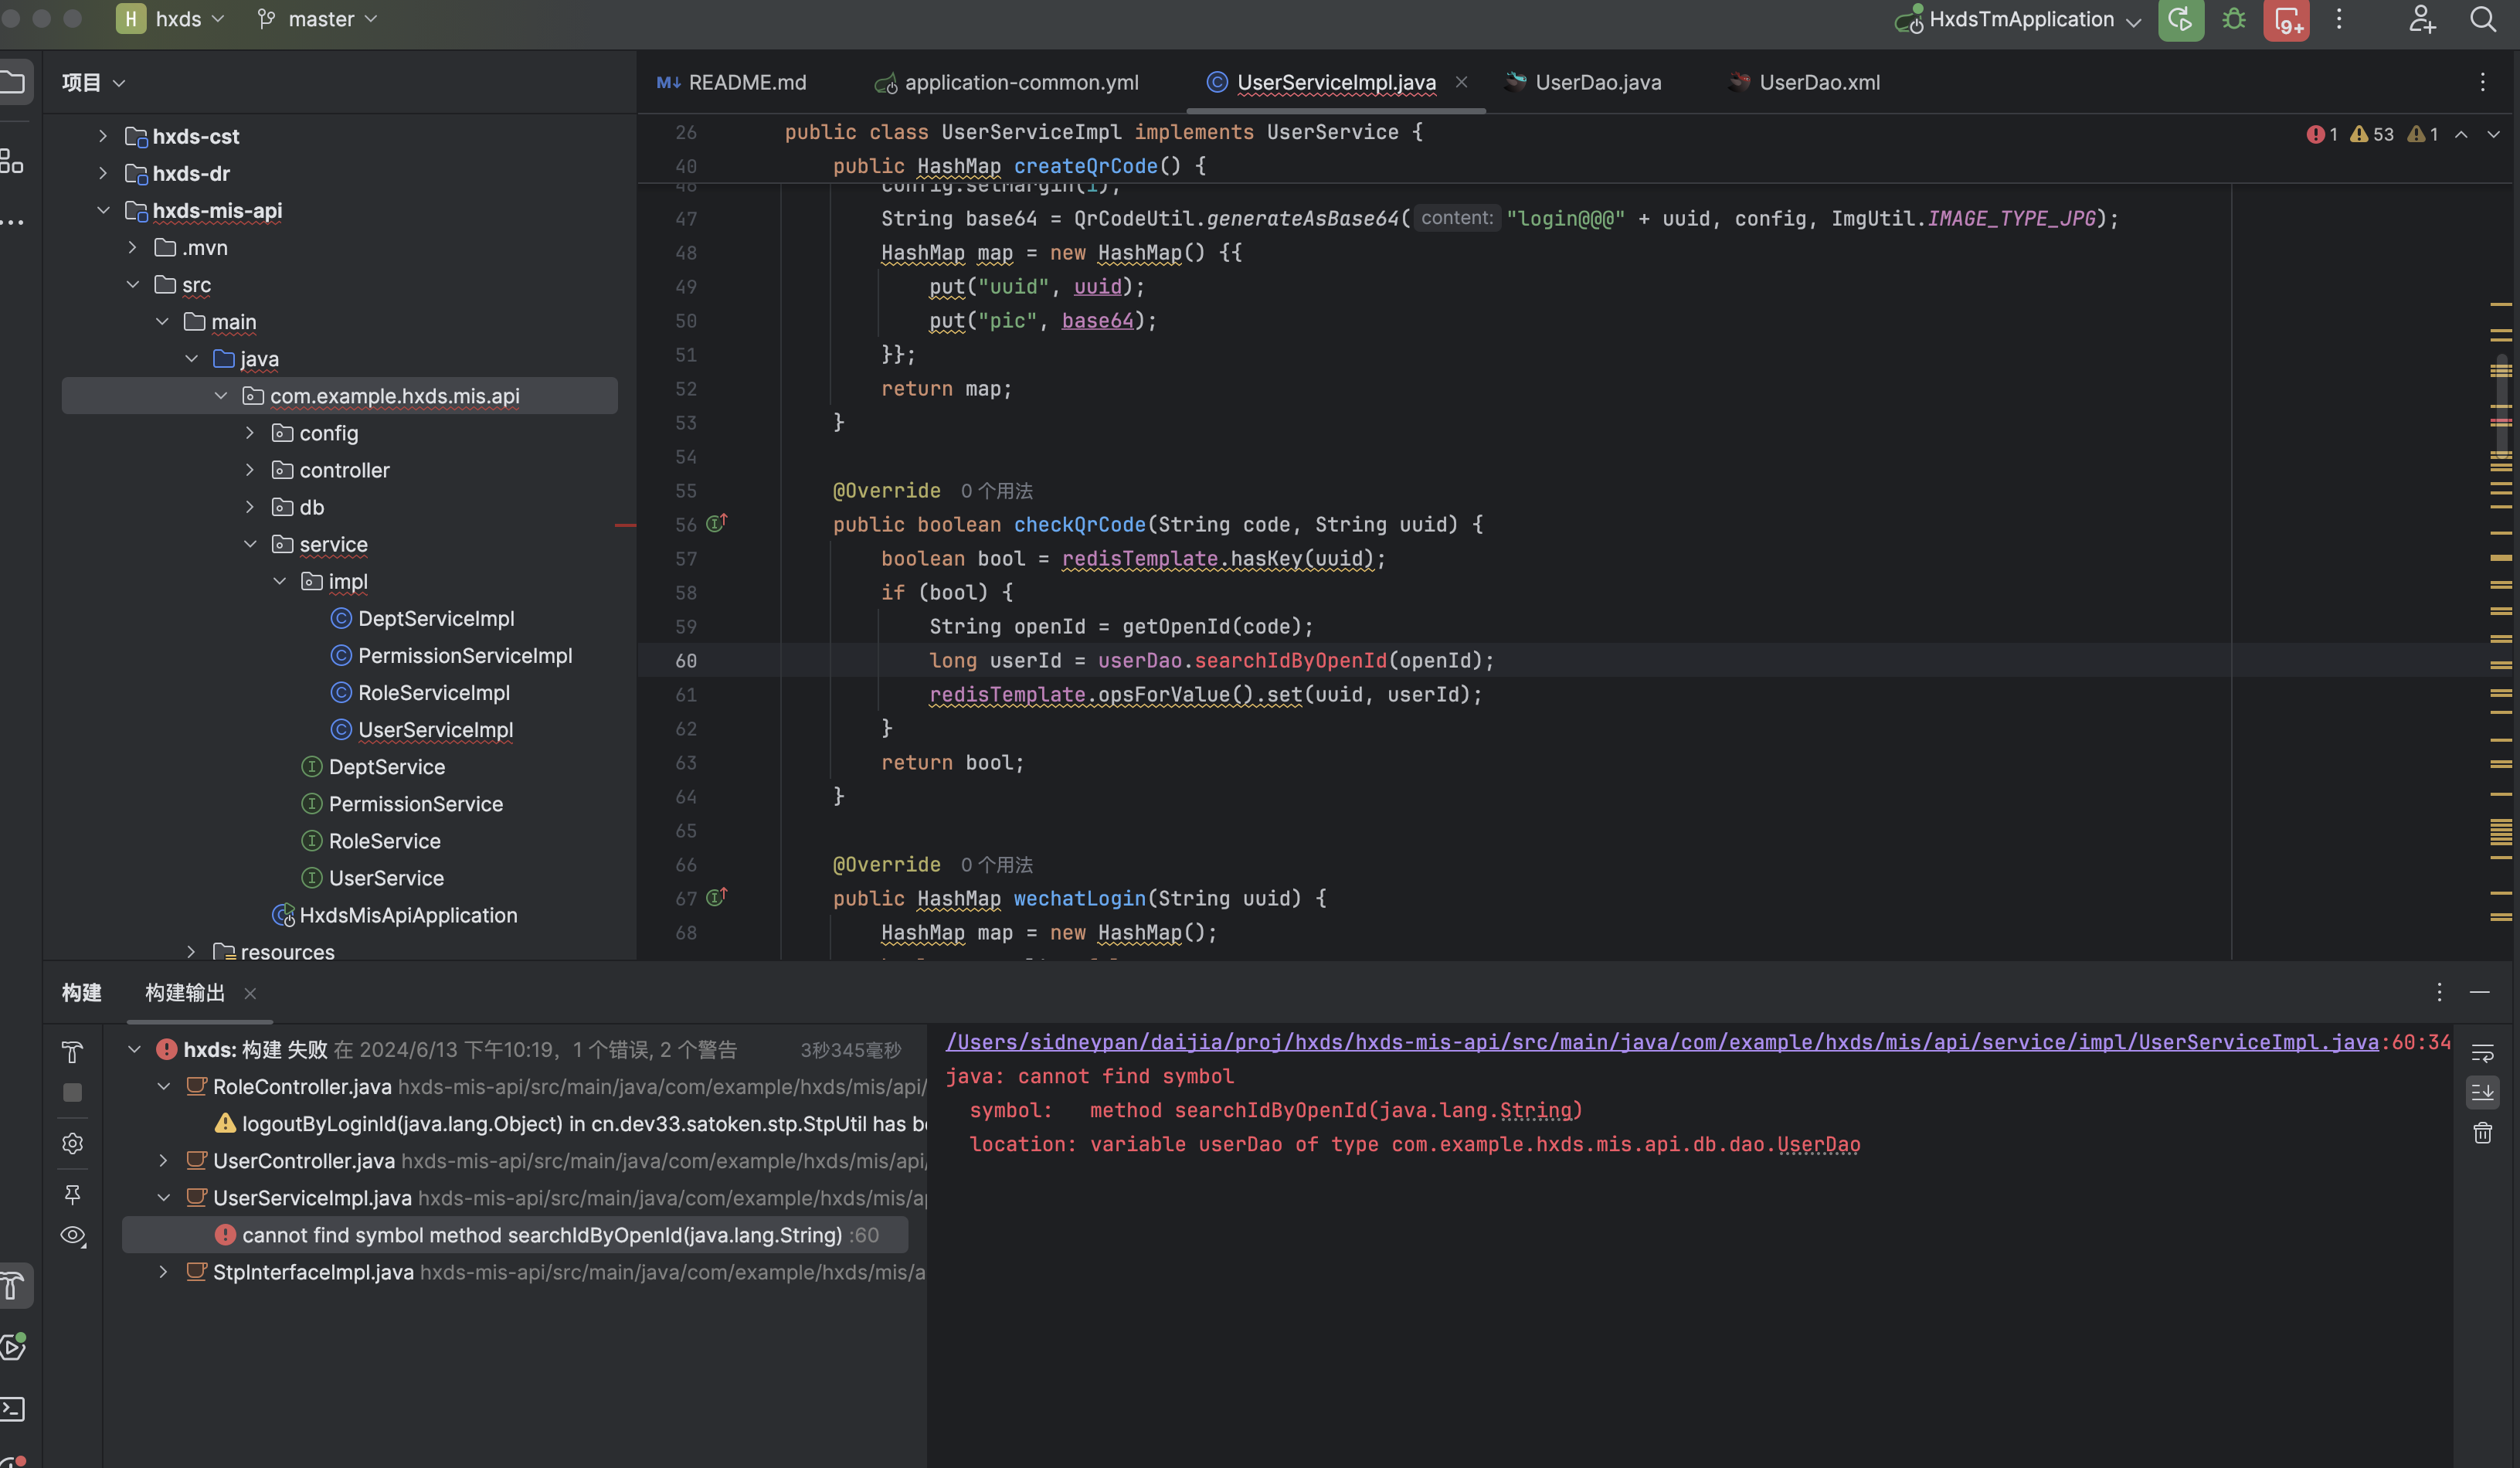Open the 项目 view dropdown
Image resolution: width=2520 pixels, height=1468 pixels.
[93, 83]
